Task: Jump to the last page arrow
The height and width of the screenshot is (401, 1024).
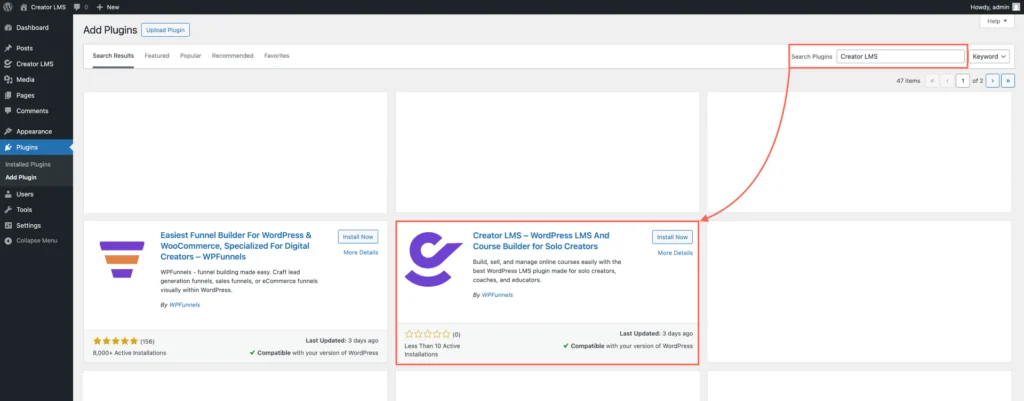Action: click(1008, 81)
